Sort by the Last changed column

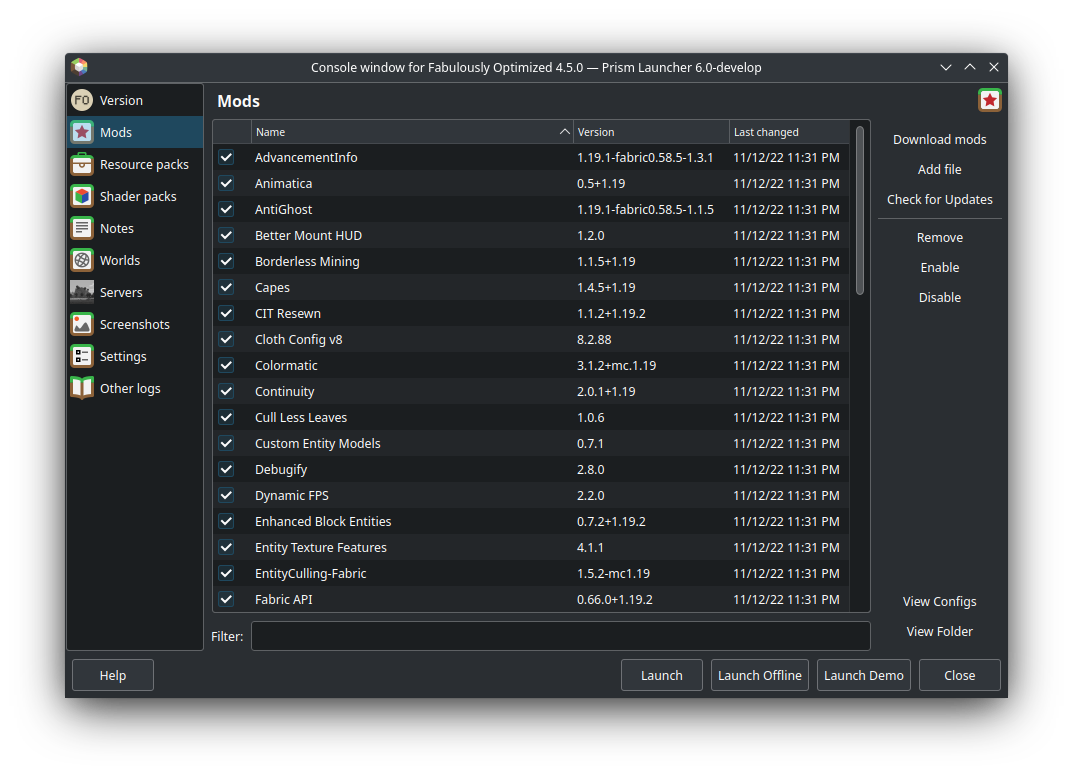789,132
